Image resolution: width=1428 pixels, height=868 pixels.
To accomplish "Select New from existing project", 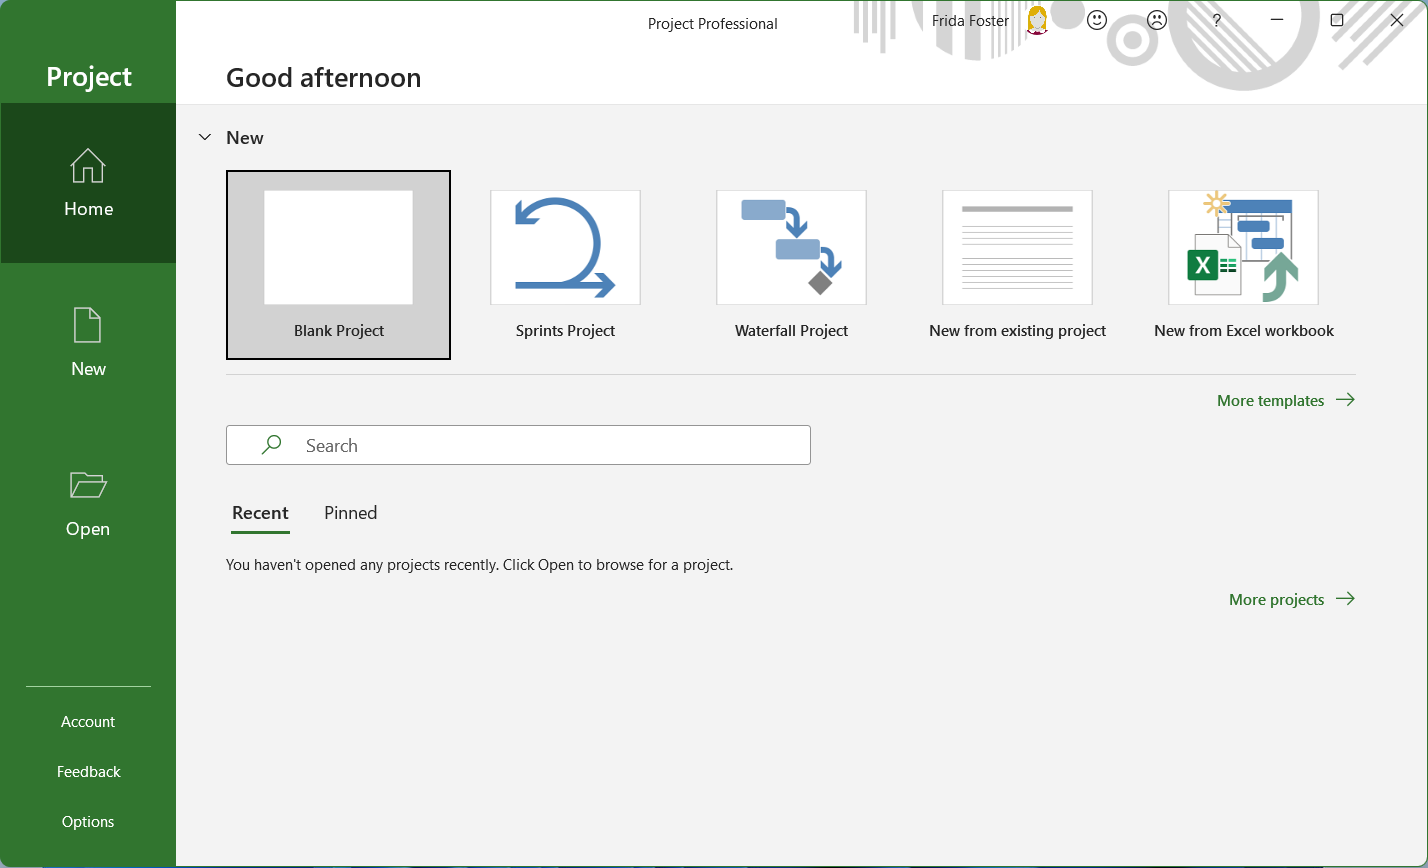I will [x=1017, y=265].
